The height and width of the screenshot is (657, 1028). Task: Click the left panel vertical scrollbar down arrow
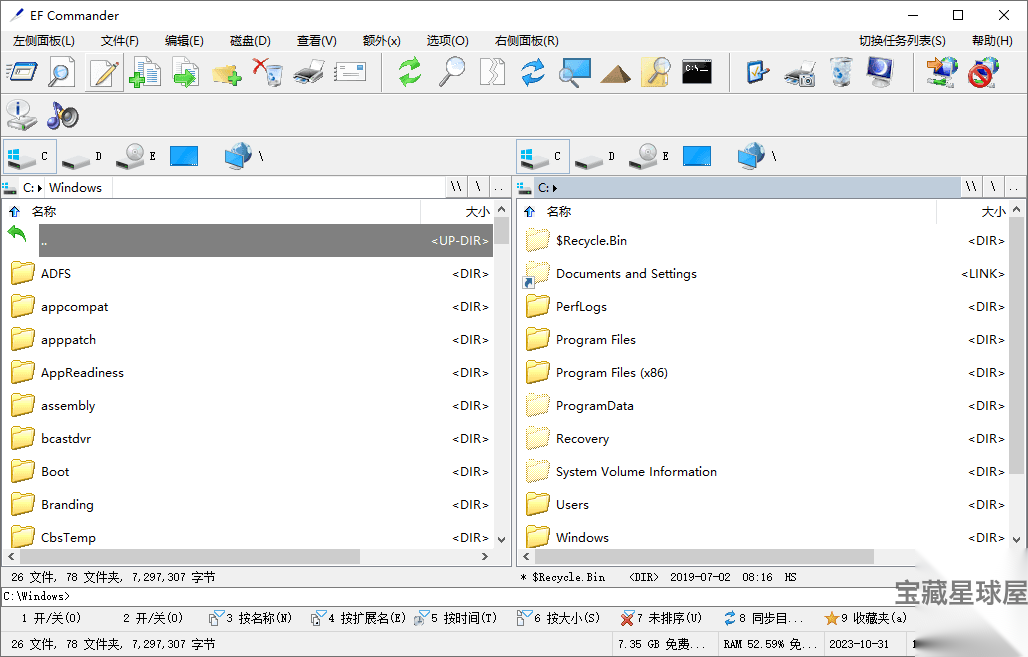(502, 540)
